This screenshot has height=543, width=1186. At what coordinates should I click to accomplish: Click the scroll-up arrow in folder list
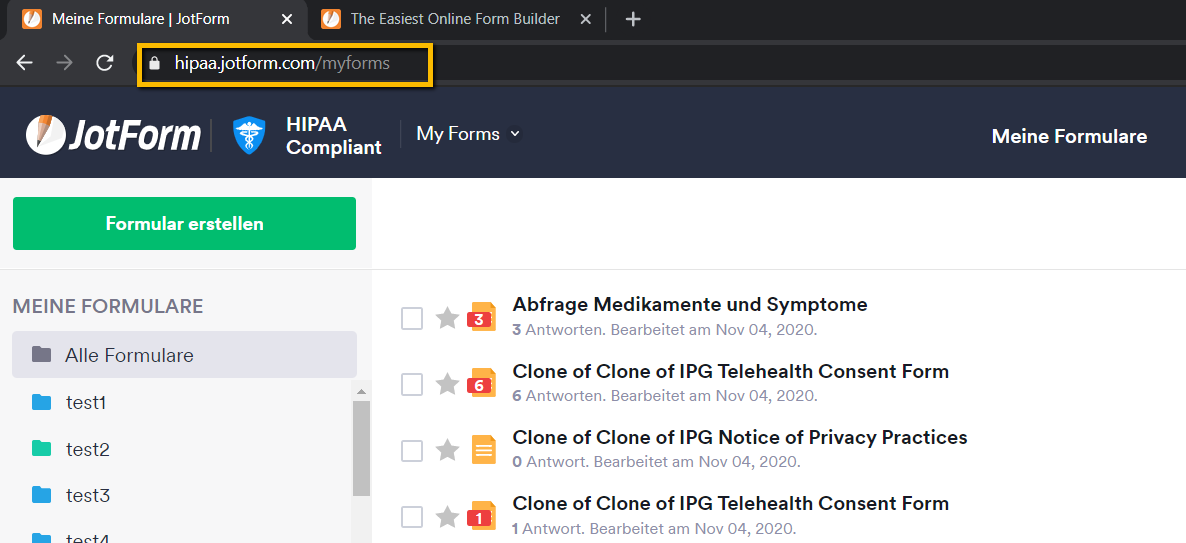[x=361, y=391]
